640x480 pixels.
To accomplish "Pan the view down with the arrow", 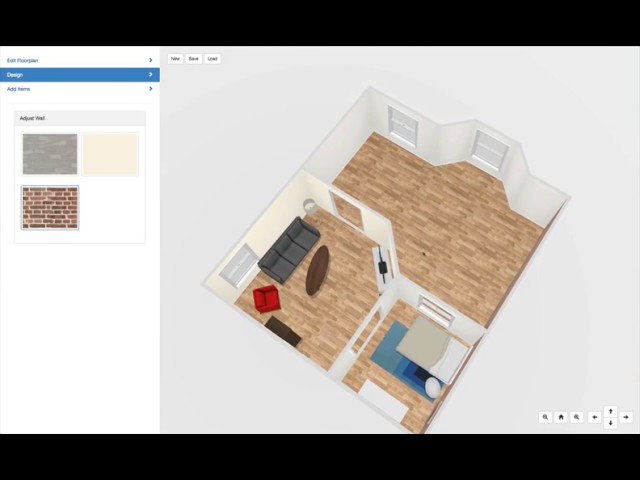I will [611, 423].
